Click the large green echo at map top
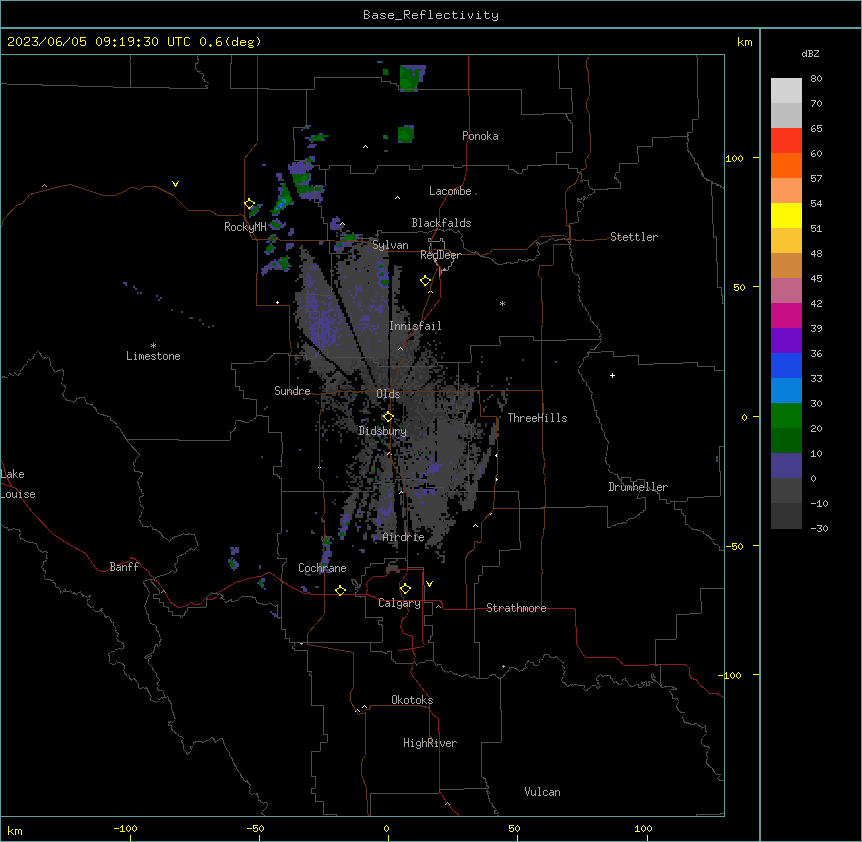The image size is (862, 842). [411, 77]
